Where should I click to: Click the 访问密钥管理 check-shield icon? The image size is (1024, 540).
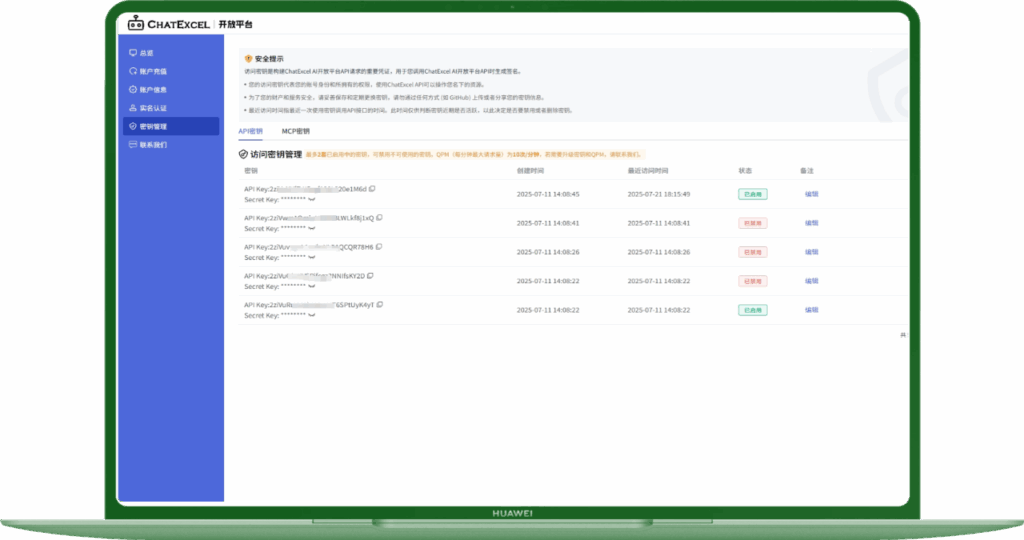[243, 155]
